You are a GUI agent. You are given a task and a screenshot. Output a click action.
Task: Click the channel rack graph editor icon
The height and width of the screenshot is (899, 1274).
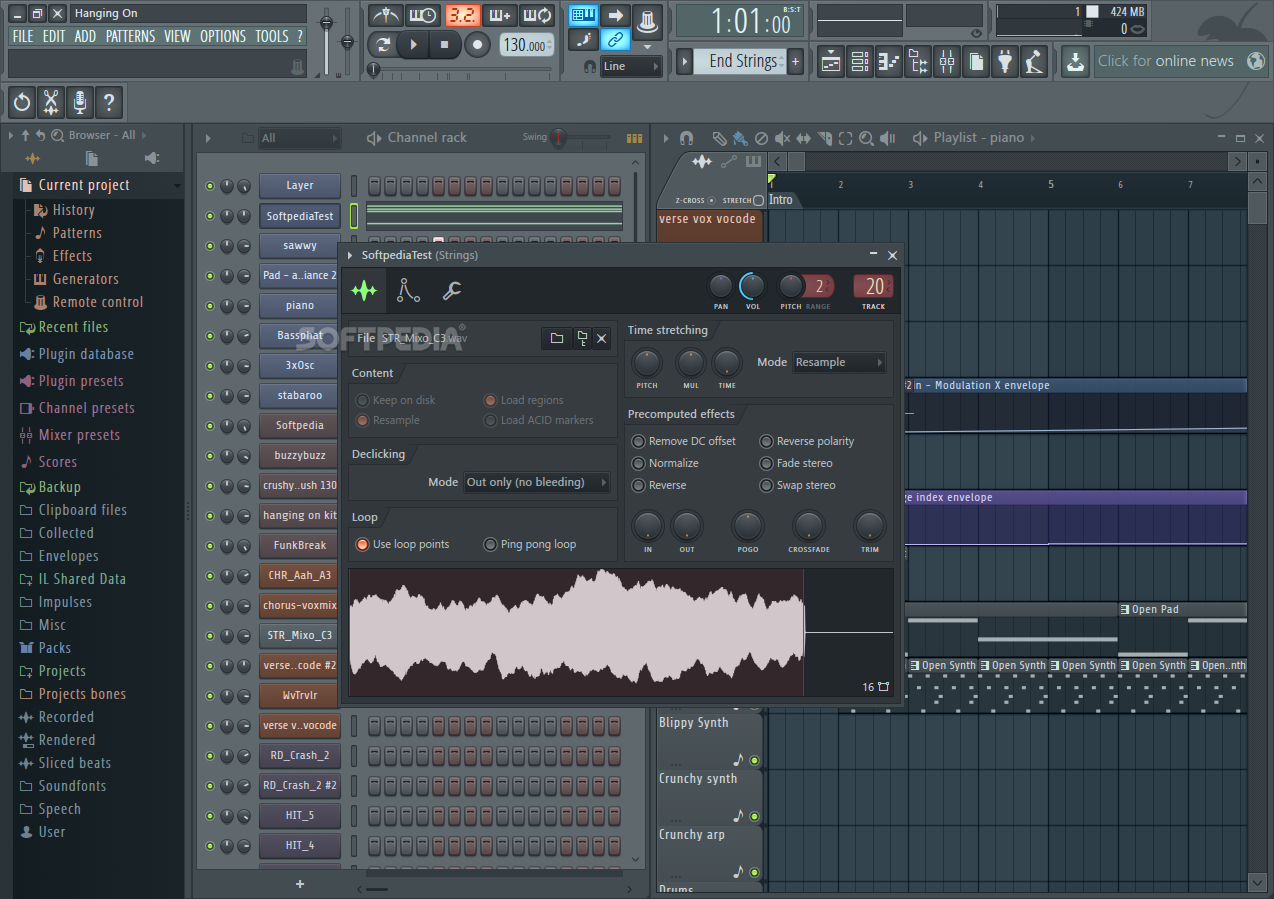pos(634,138)
